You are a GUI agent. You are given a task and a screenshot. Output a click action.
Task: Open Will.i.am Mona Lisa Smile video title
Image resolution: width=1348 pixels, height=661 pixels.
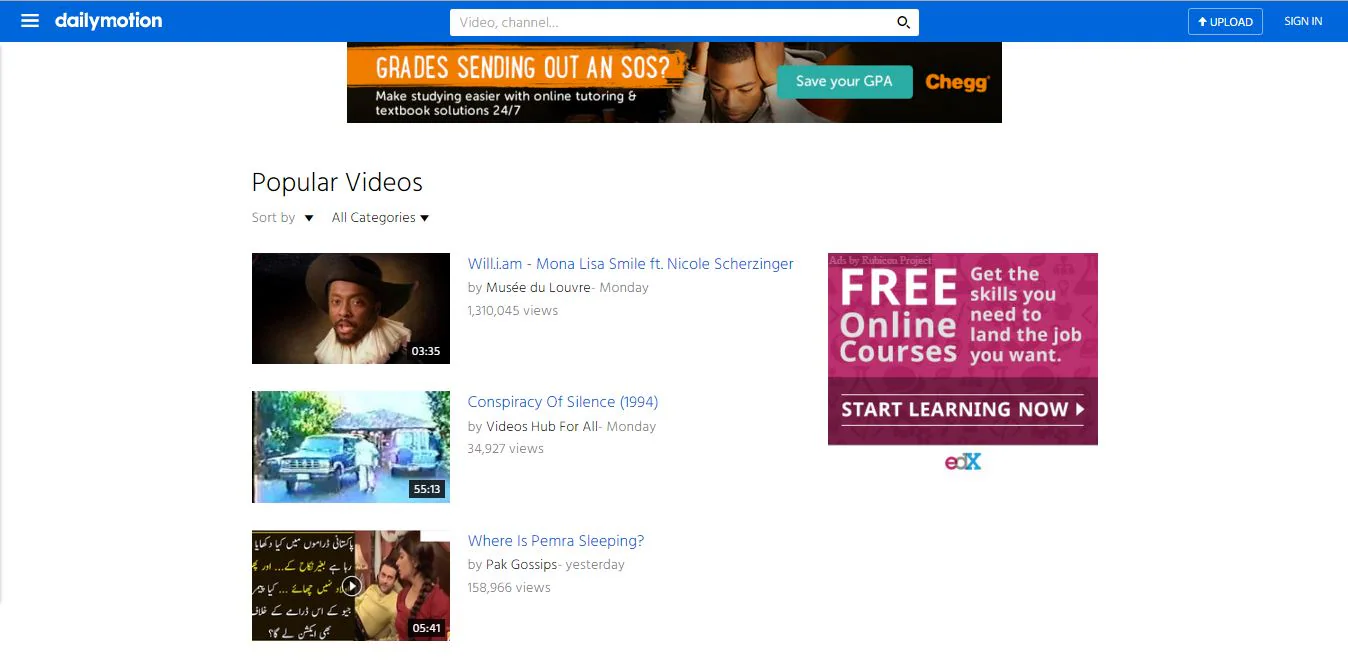pyautogui.click(x=630, y=264)
